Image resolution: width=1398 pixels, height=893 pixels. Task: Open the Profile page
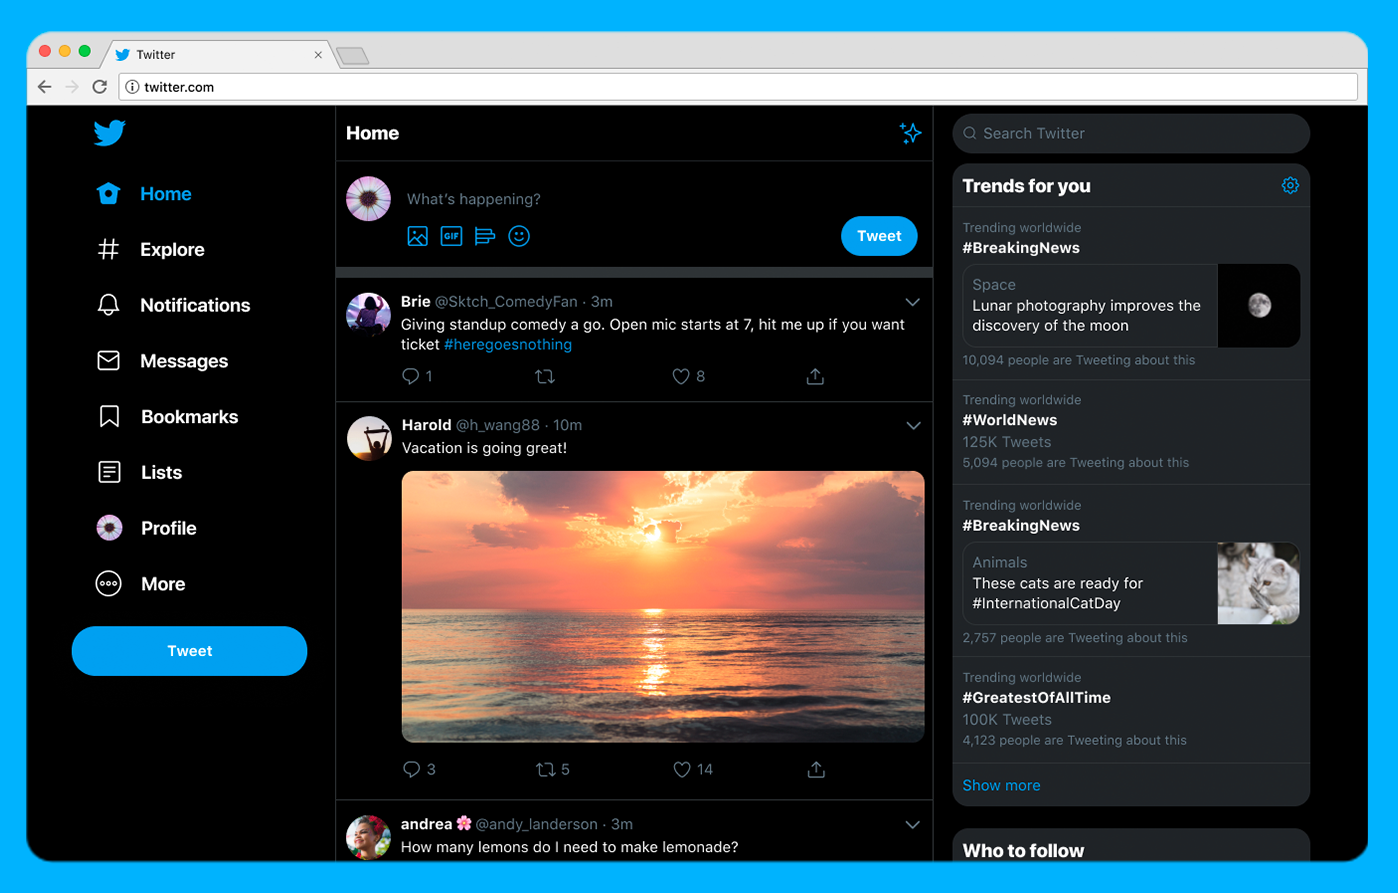[x=146, y=528]
